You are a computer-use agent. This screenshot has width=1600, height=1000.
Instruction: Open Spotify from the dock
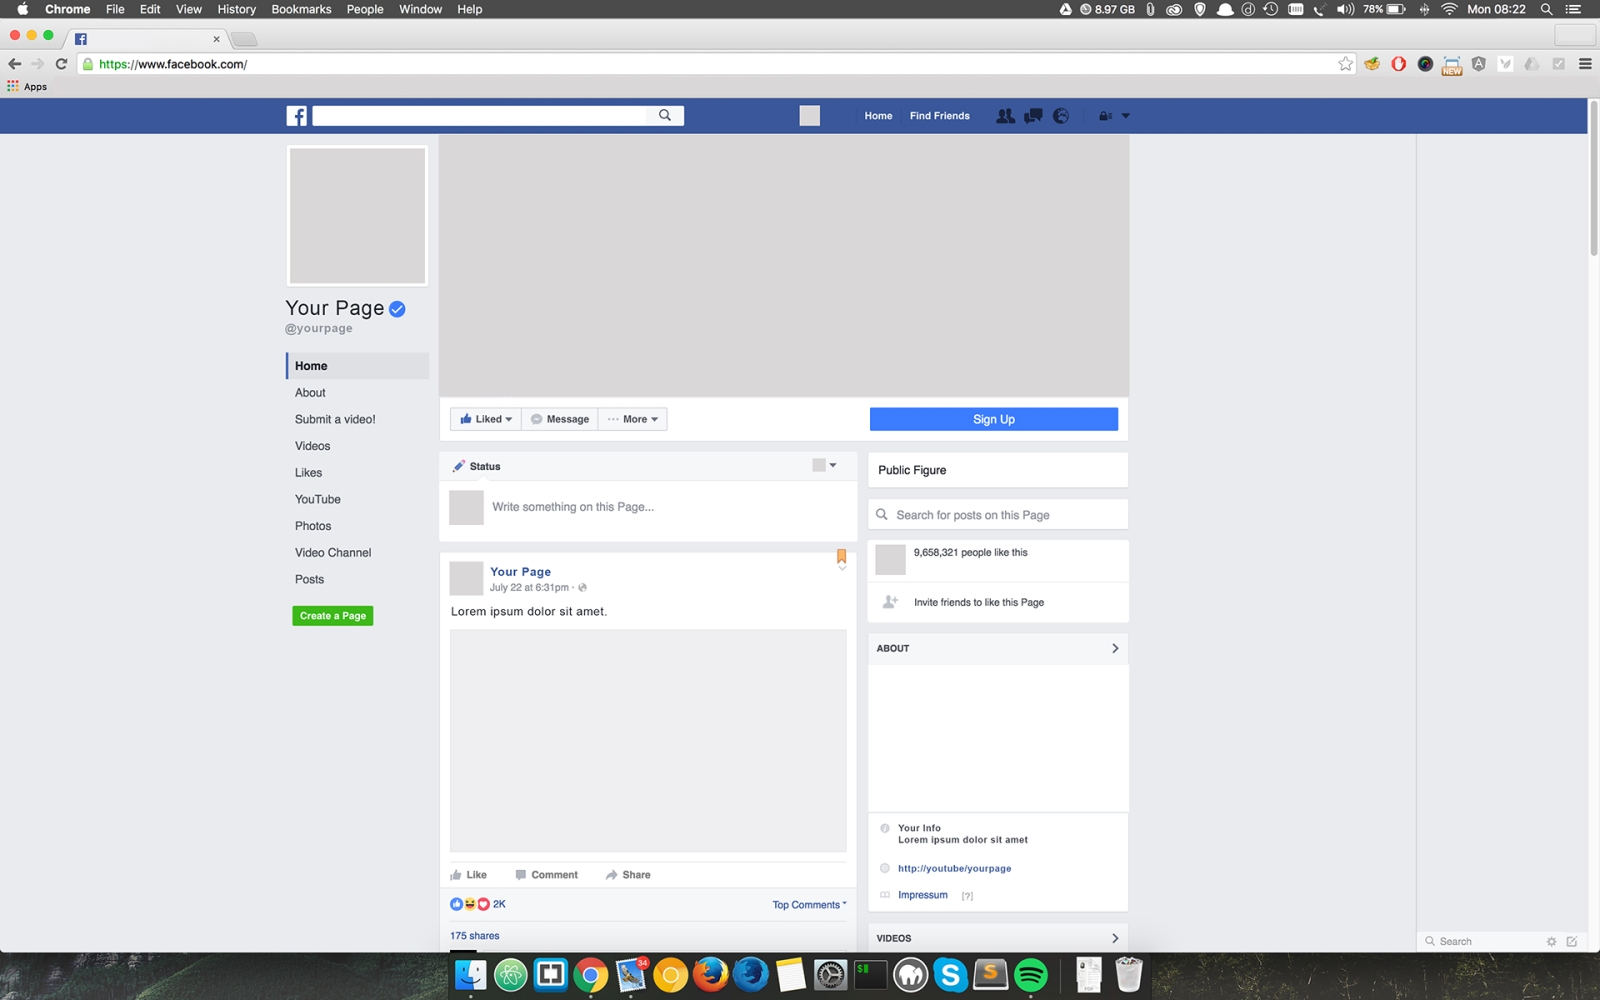pyautogui.click(x=1031, y=974)
